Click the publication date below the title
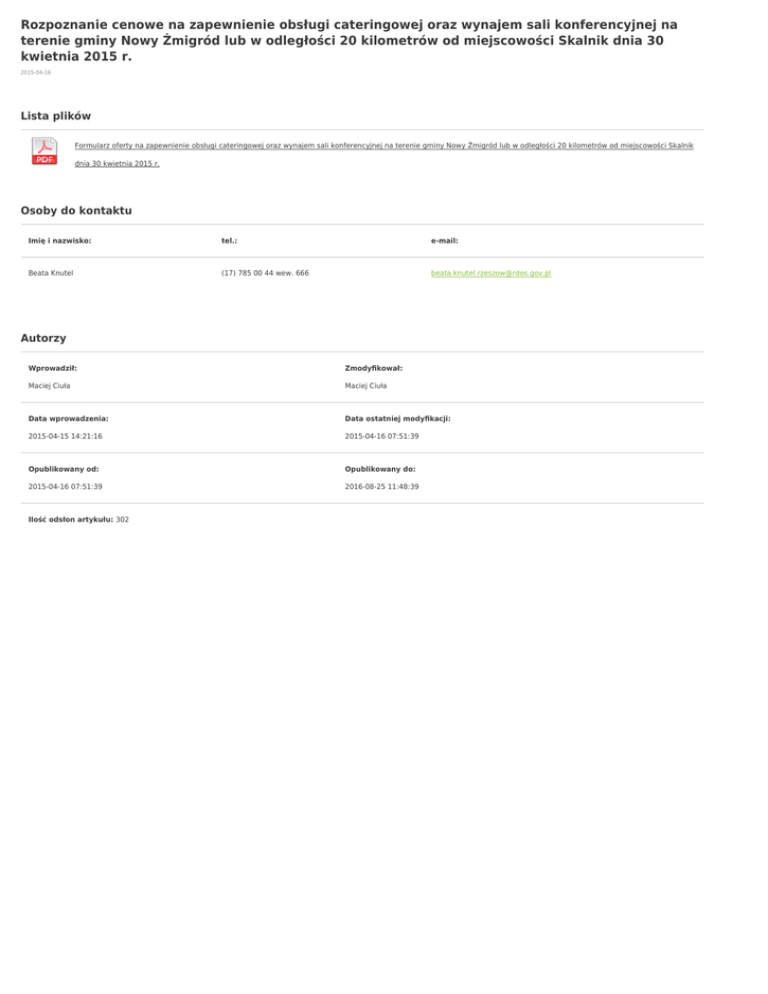The height and width of the screenshot is (994, 768). pyautogui.click(x=35, y=73)
